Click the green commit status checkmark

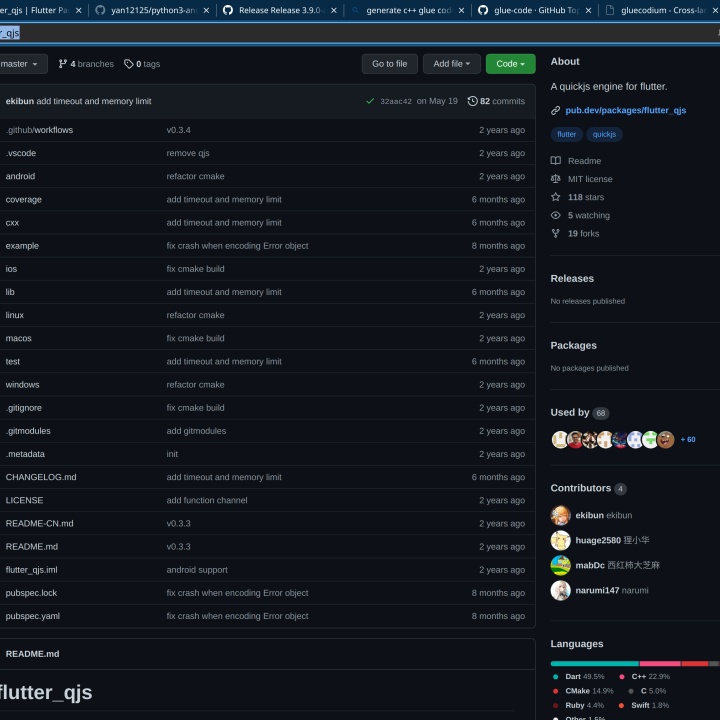(x=370, y=101)
